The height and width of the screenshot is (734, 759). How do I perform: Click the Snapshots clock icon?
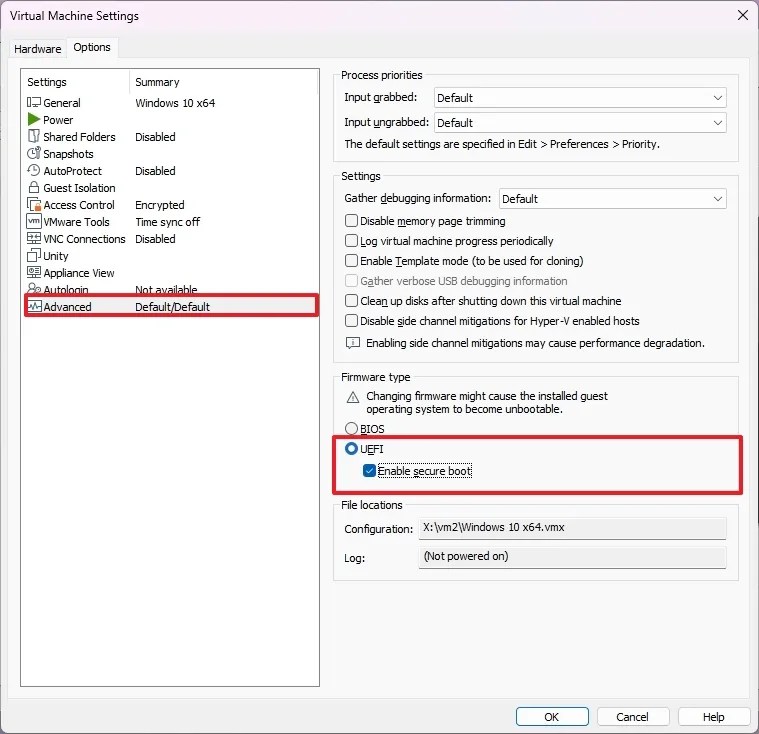[x=34, y=153]
